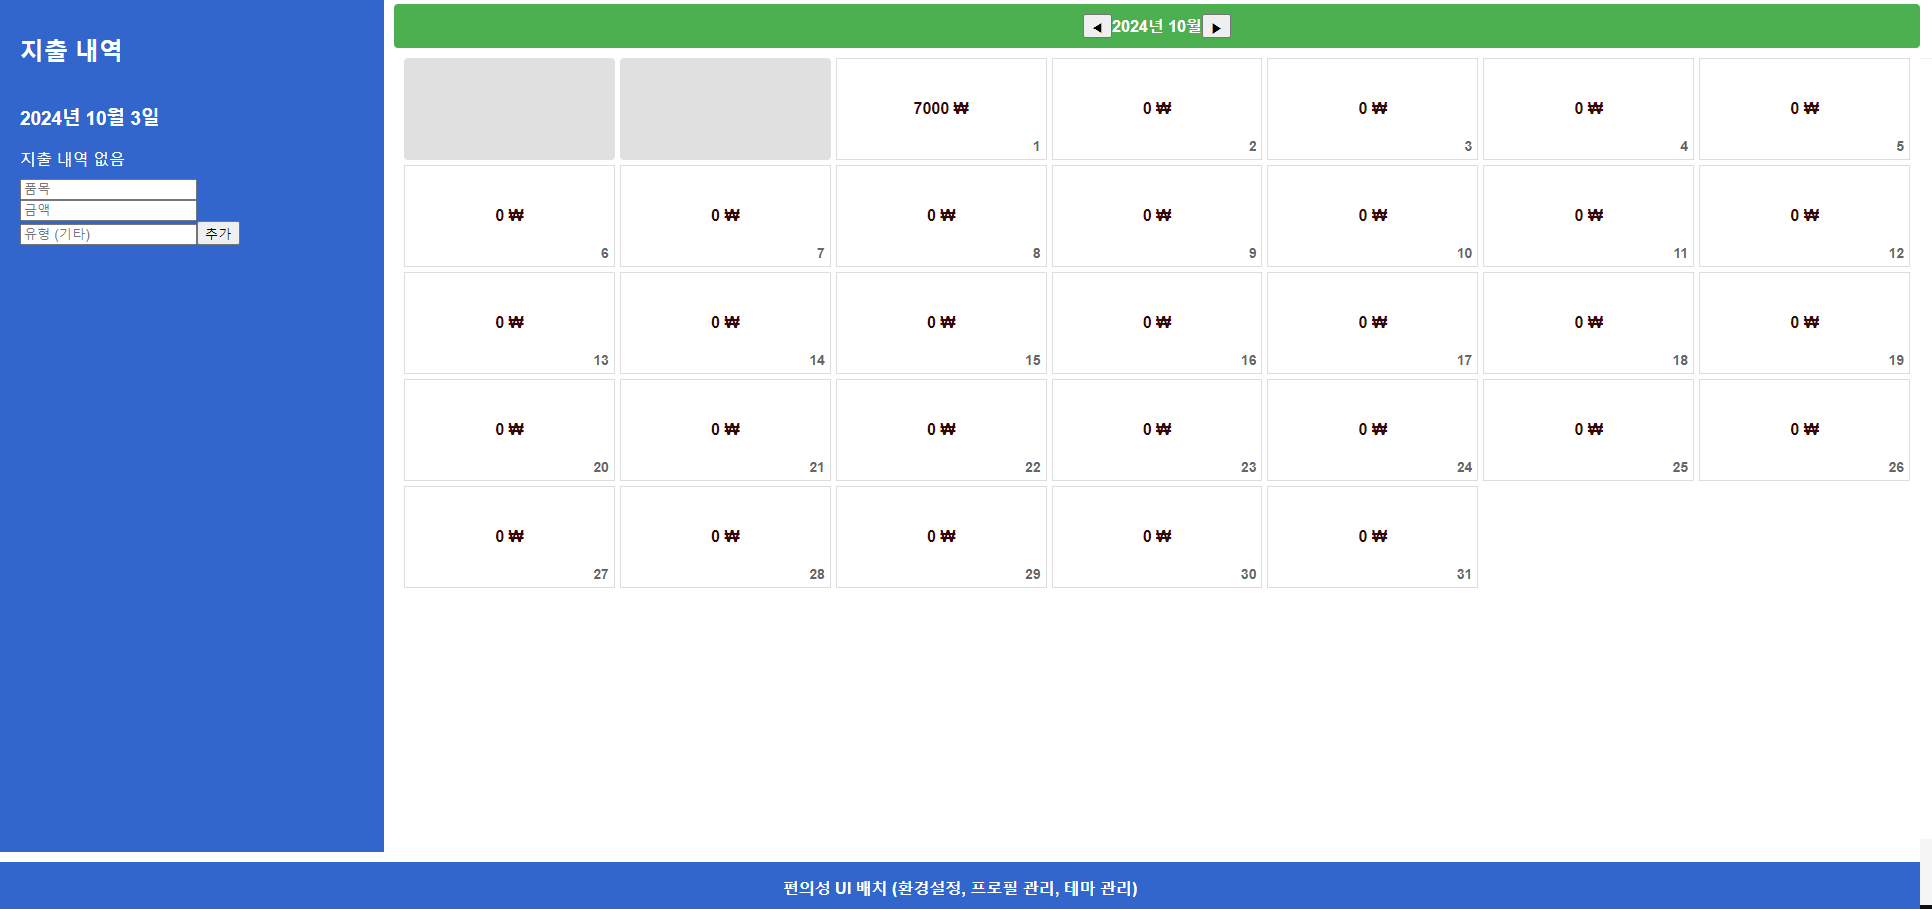Select the day 21 calendar cell

click(x=725, y=430)
